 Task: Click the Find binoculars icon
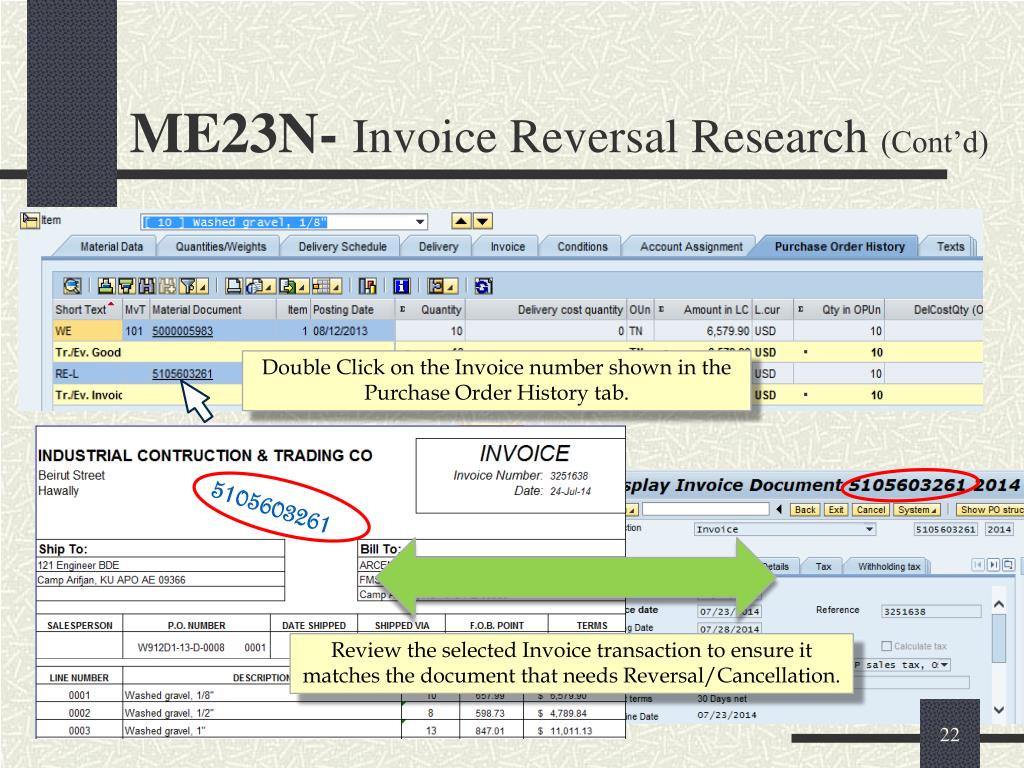tap(147, 285)
